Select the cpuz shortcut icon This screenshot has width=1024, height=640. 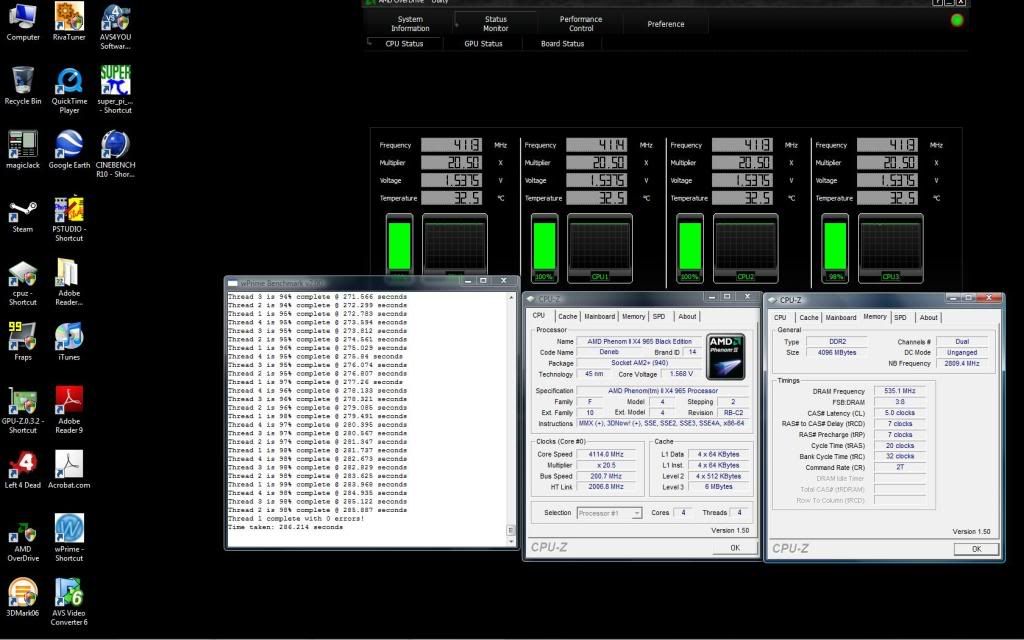point(23,282)
